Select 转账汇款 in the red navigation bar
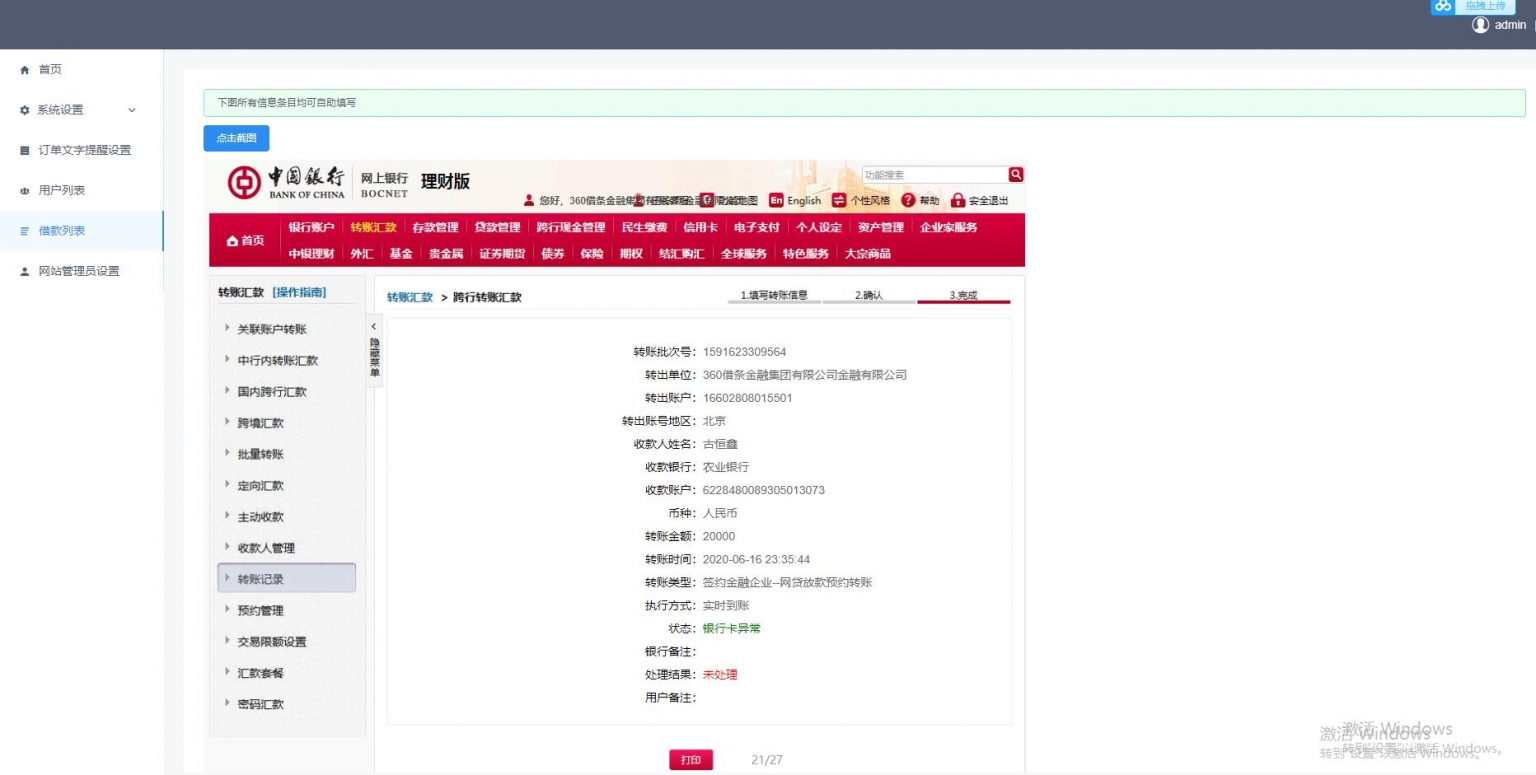Image resolution: width=1536 pixels, height=775 pixels. point(373,227)
